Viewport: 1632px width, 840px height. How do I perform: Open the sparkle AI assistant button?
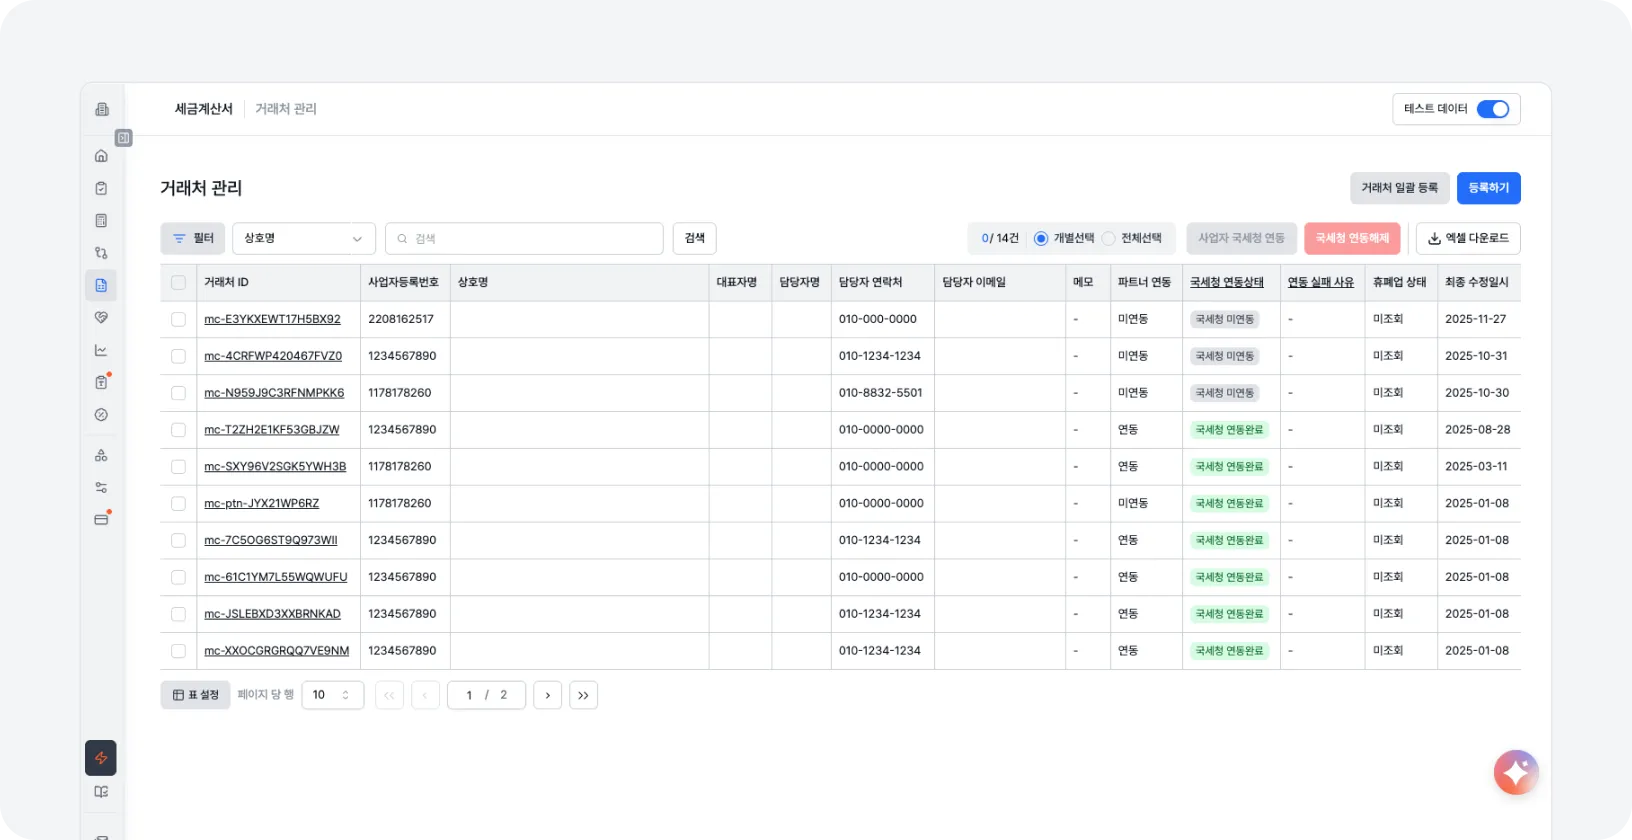pos(1515,772)
